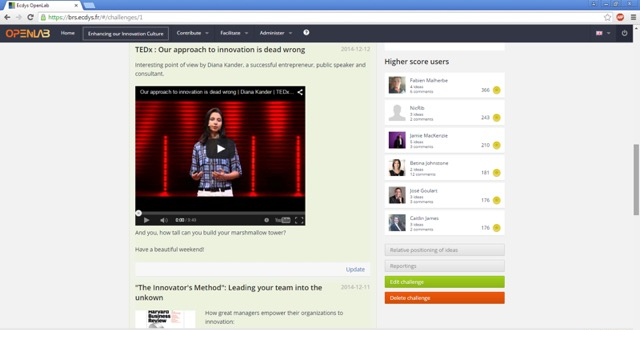Image resolution: width=640 pixels, height=360 pixels.
Task: Click the Update link under post
Action: 355,269
